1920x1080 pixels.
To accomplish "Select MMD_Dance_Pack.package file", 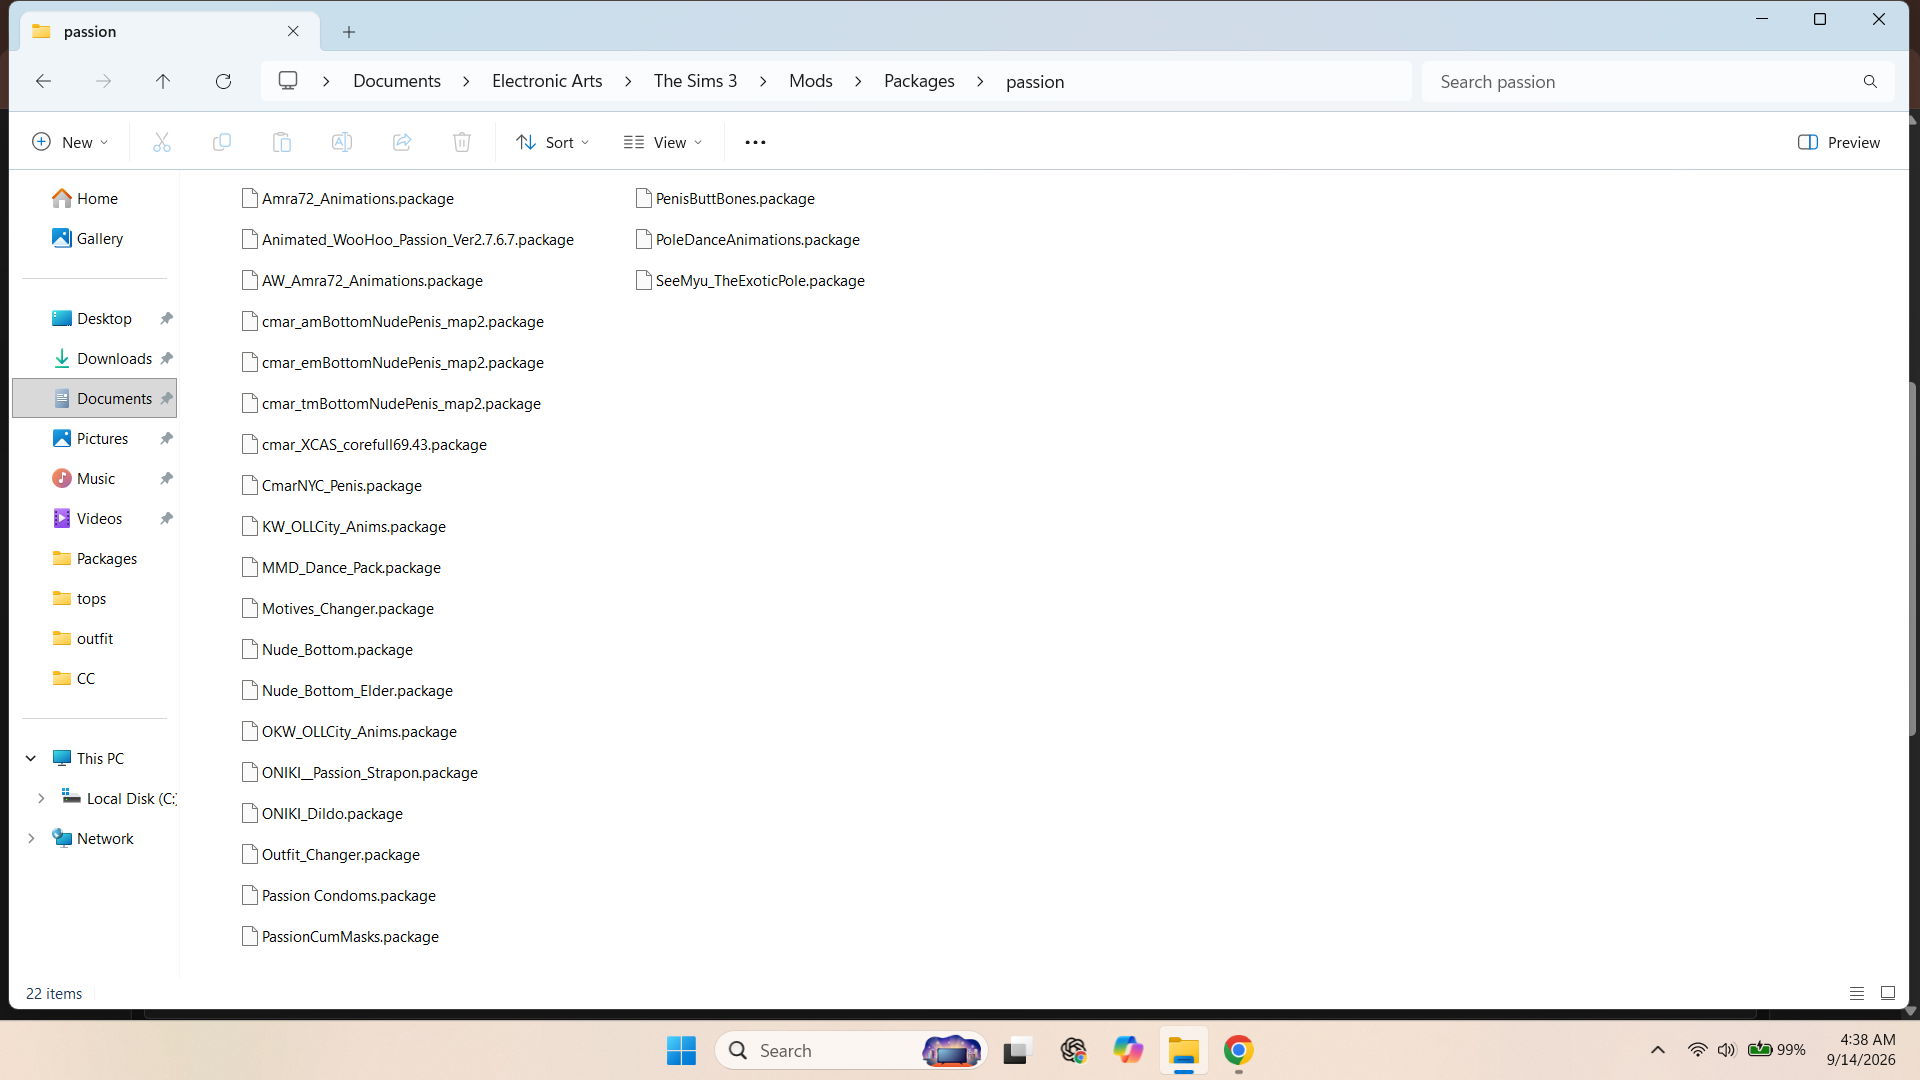I will [x=341, y=567].
